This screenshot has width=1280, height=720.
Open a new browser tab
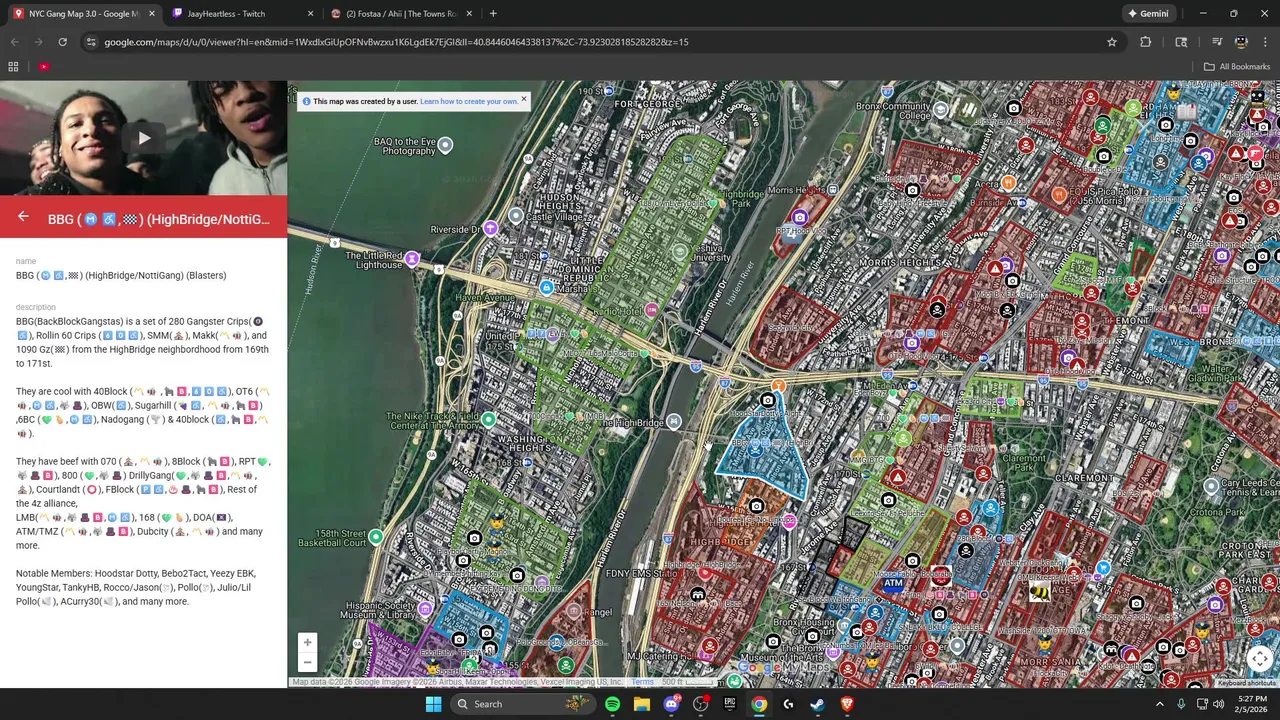point(493,14)
